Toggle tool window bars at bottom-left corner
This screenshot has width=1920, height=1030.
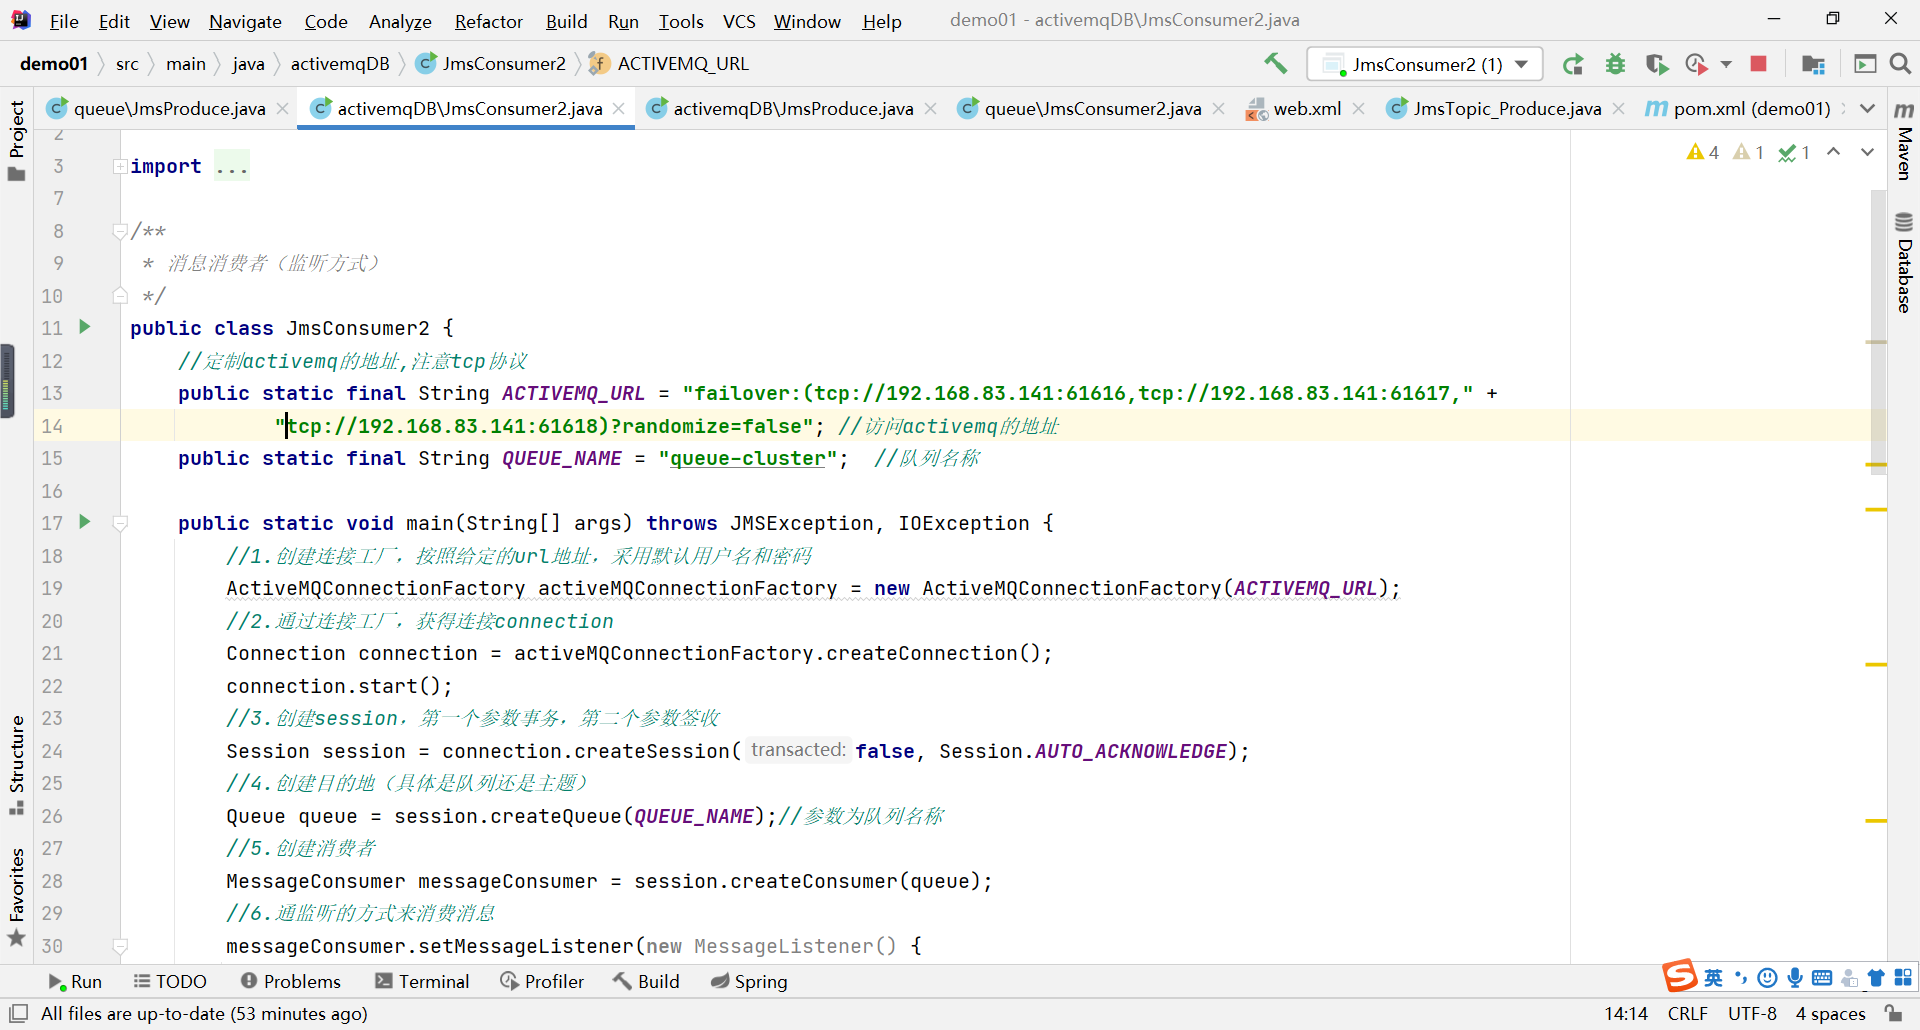(x=18, y=1013)
